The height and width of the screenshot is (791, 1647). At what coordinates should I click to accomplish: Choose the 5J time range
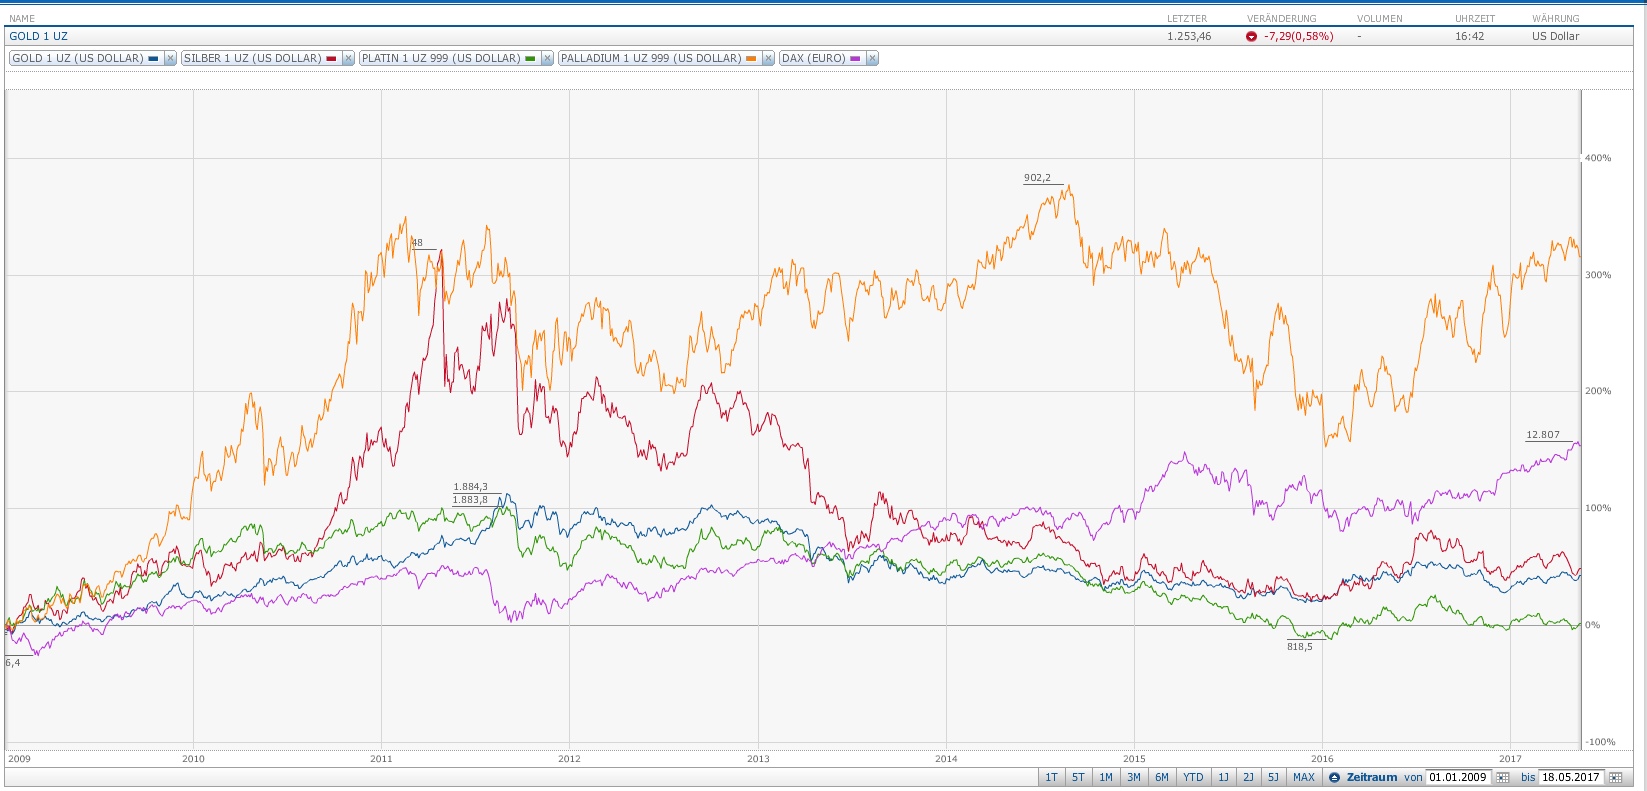click(1273, 777)
